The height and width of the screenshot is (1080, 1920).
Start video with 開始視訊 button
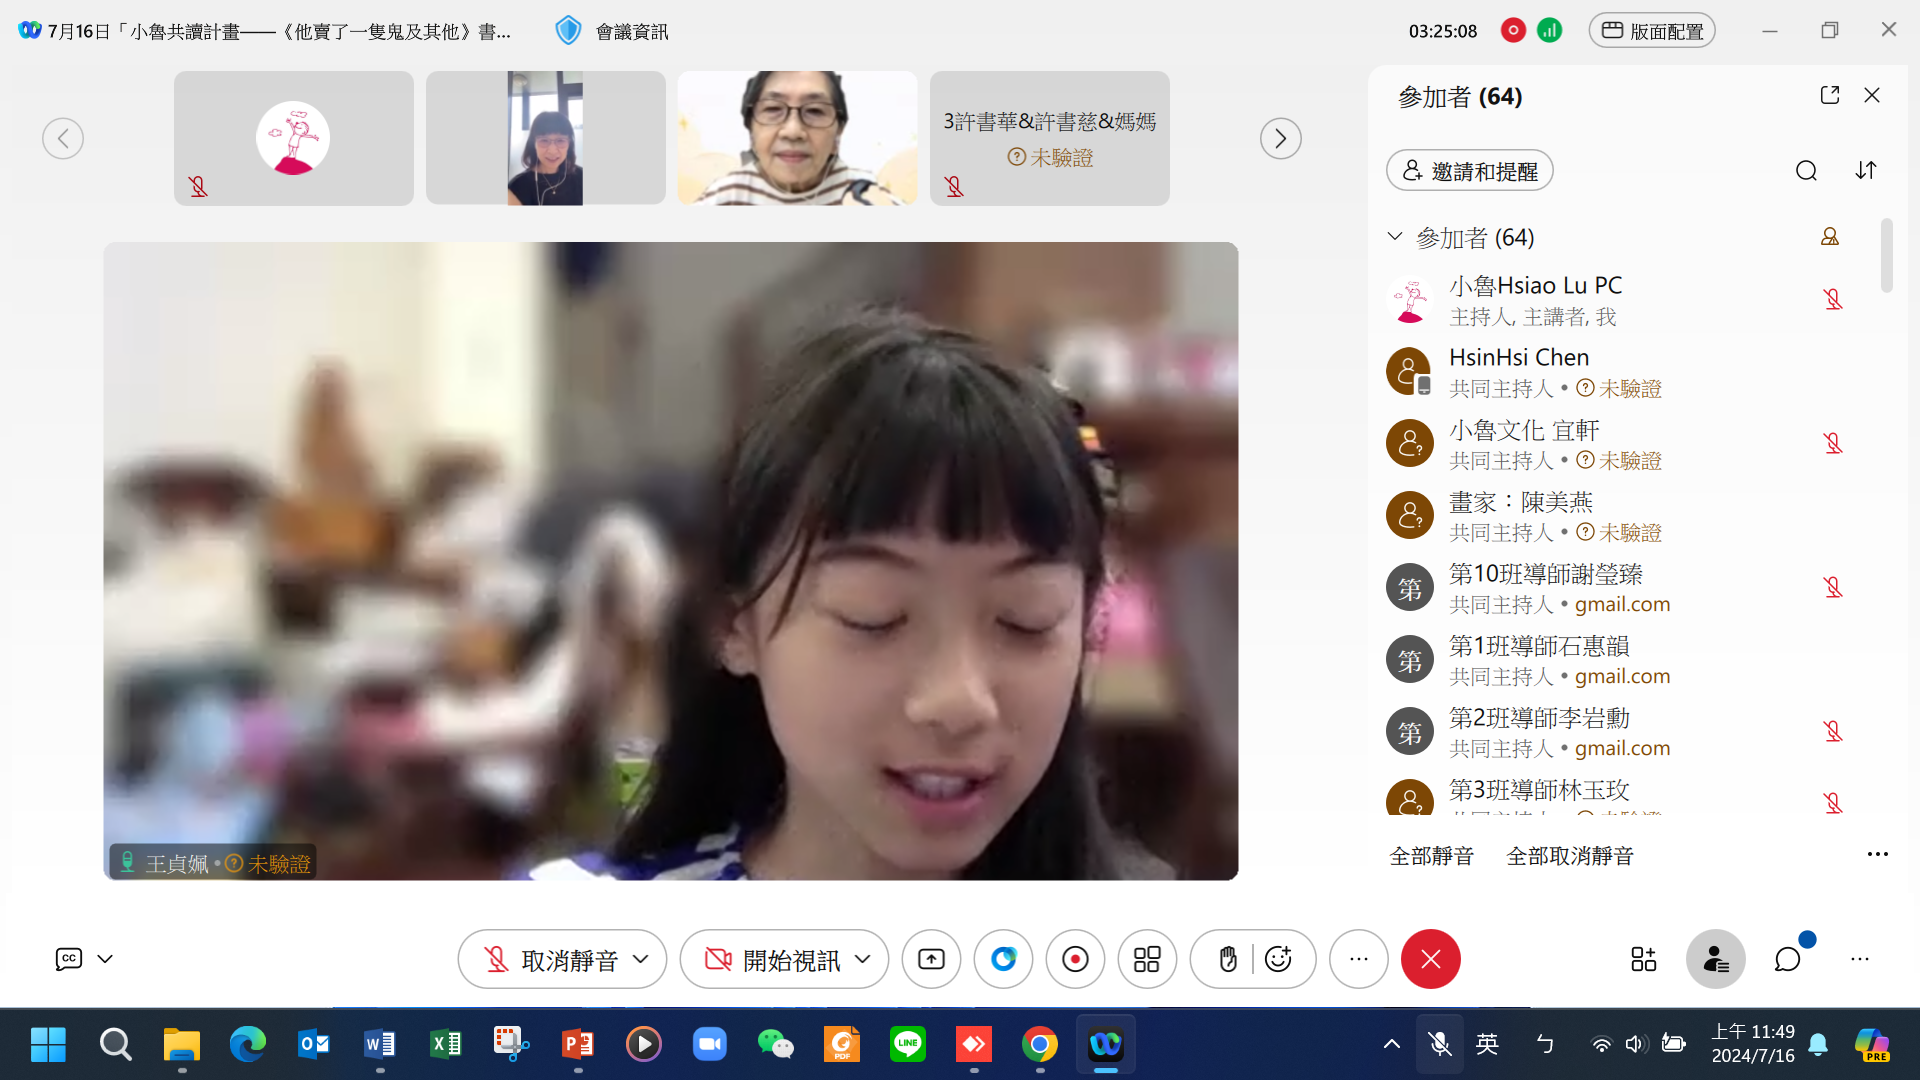(x=772, y=960)
